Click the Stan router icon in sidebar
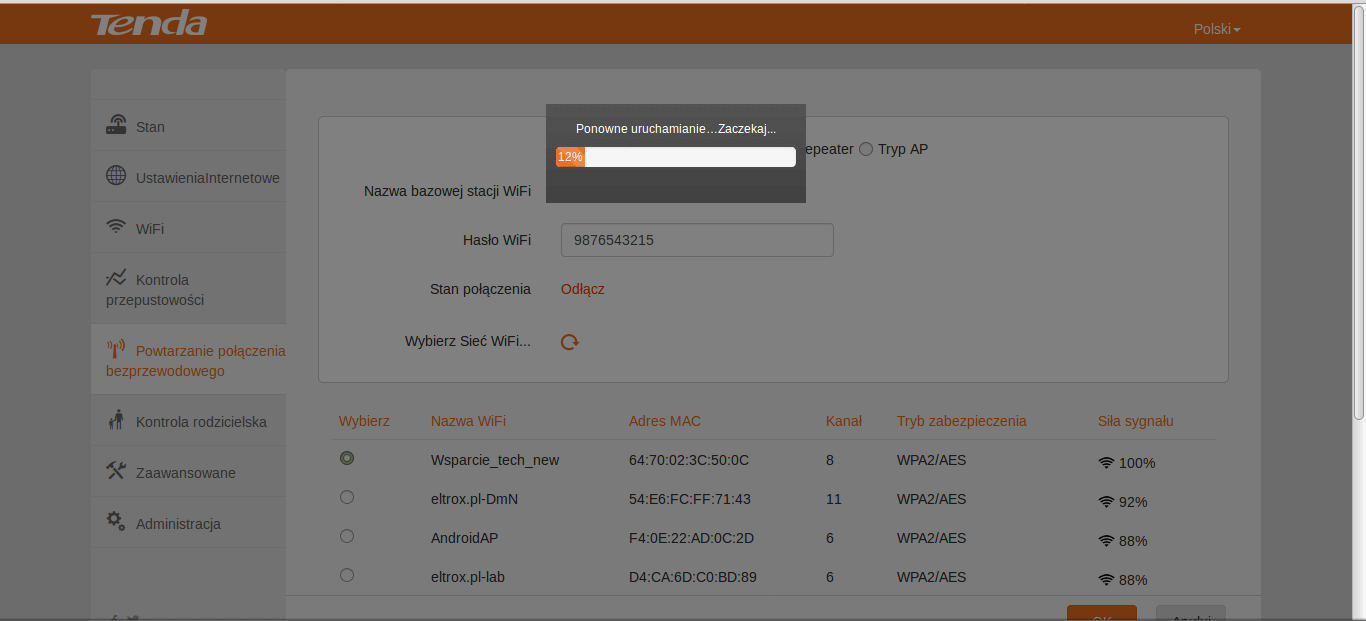The height and width of the screenshot is (621, 1366). (117, 125)
